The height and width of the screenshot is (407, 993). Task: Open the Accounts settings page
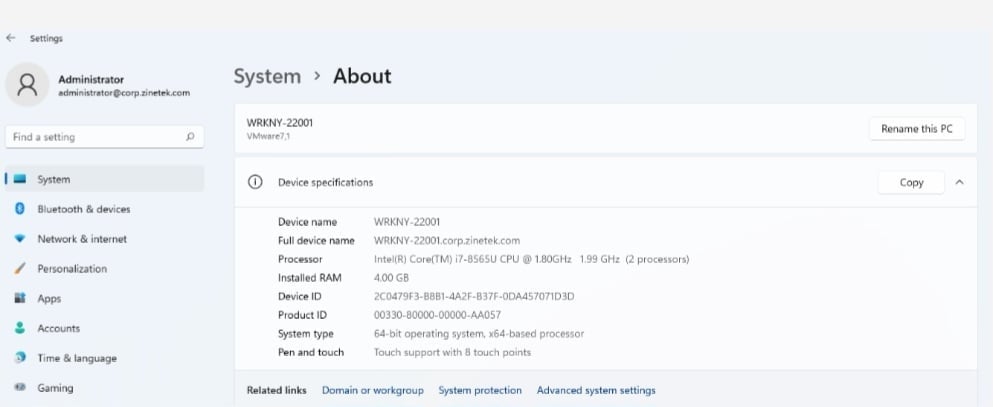104,328
